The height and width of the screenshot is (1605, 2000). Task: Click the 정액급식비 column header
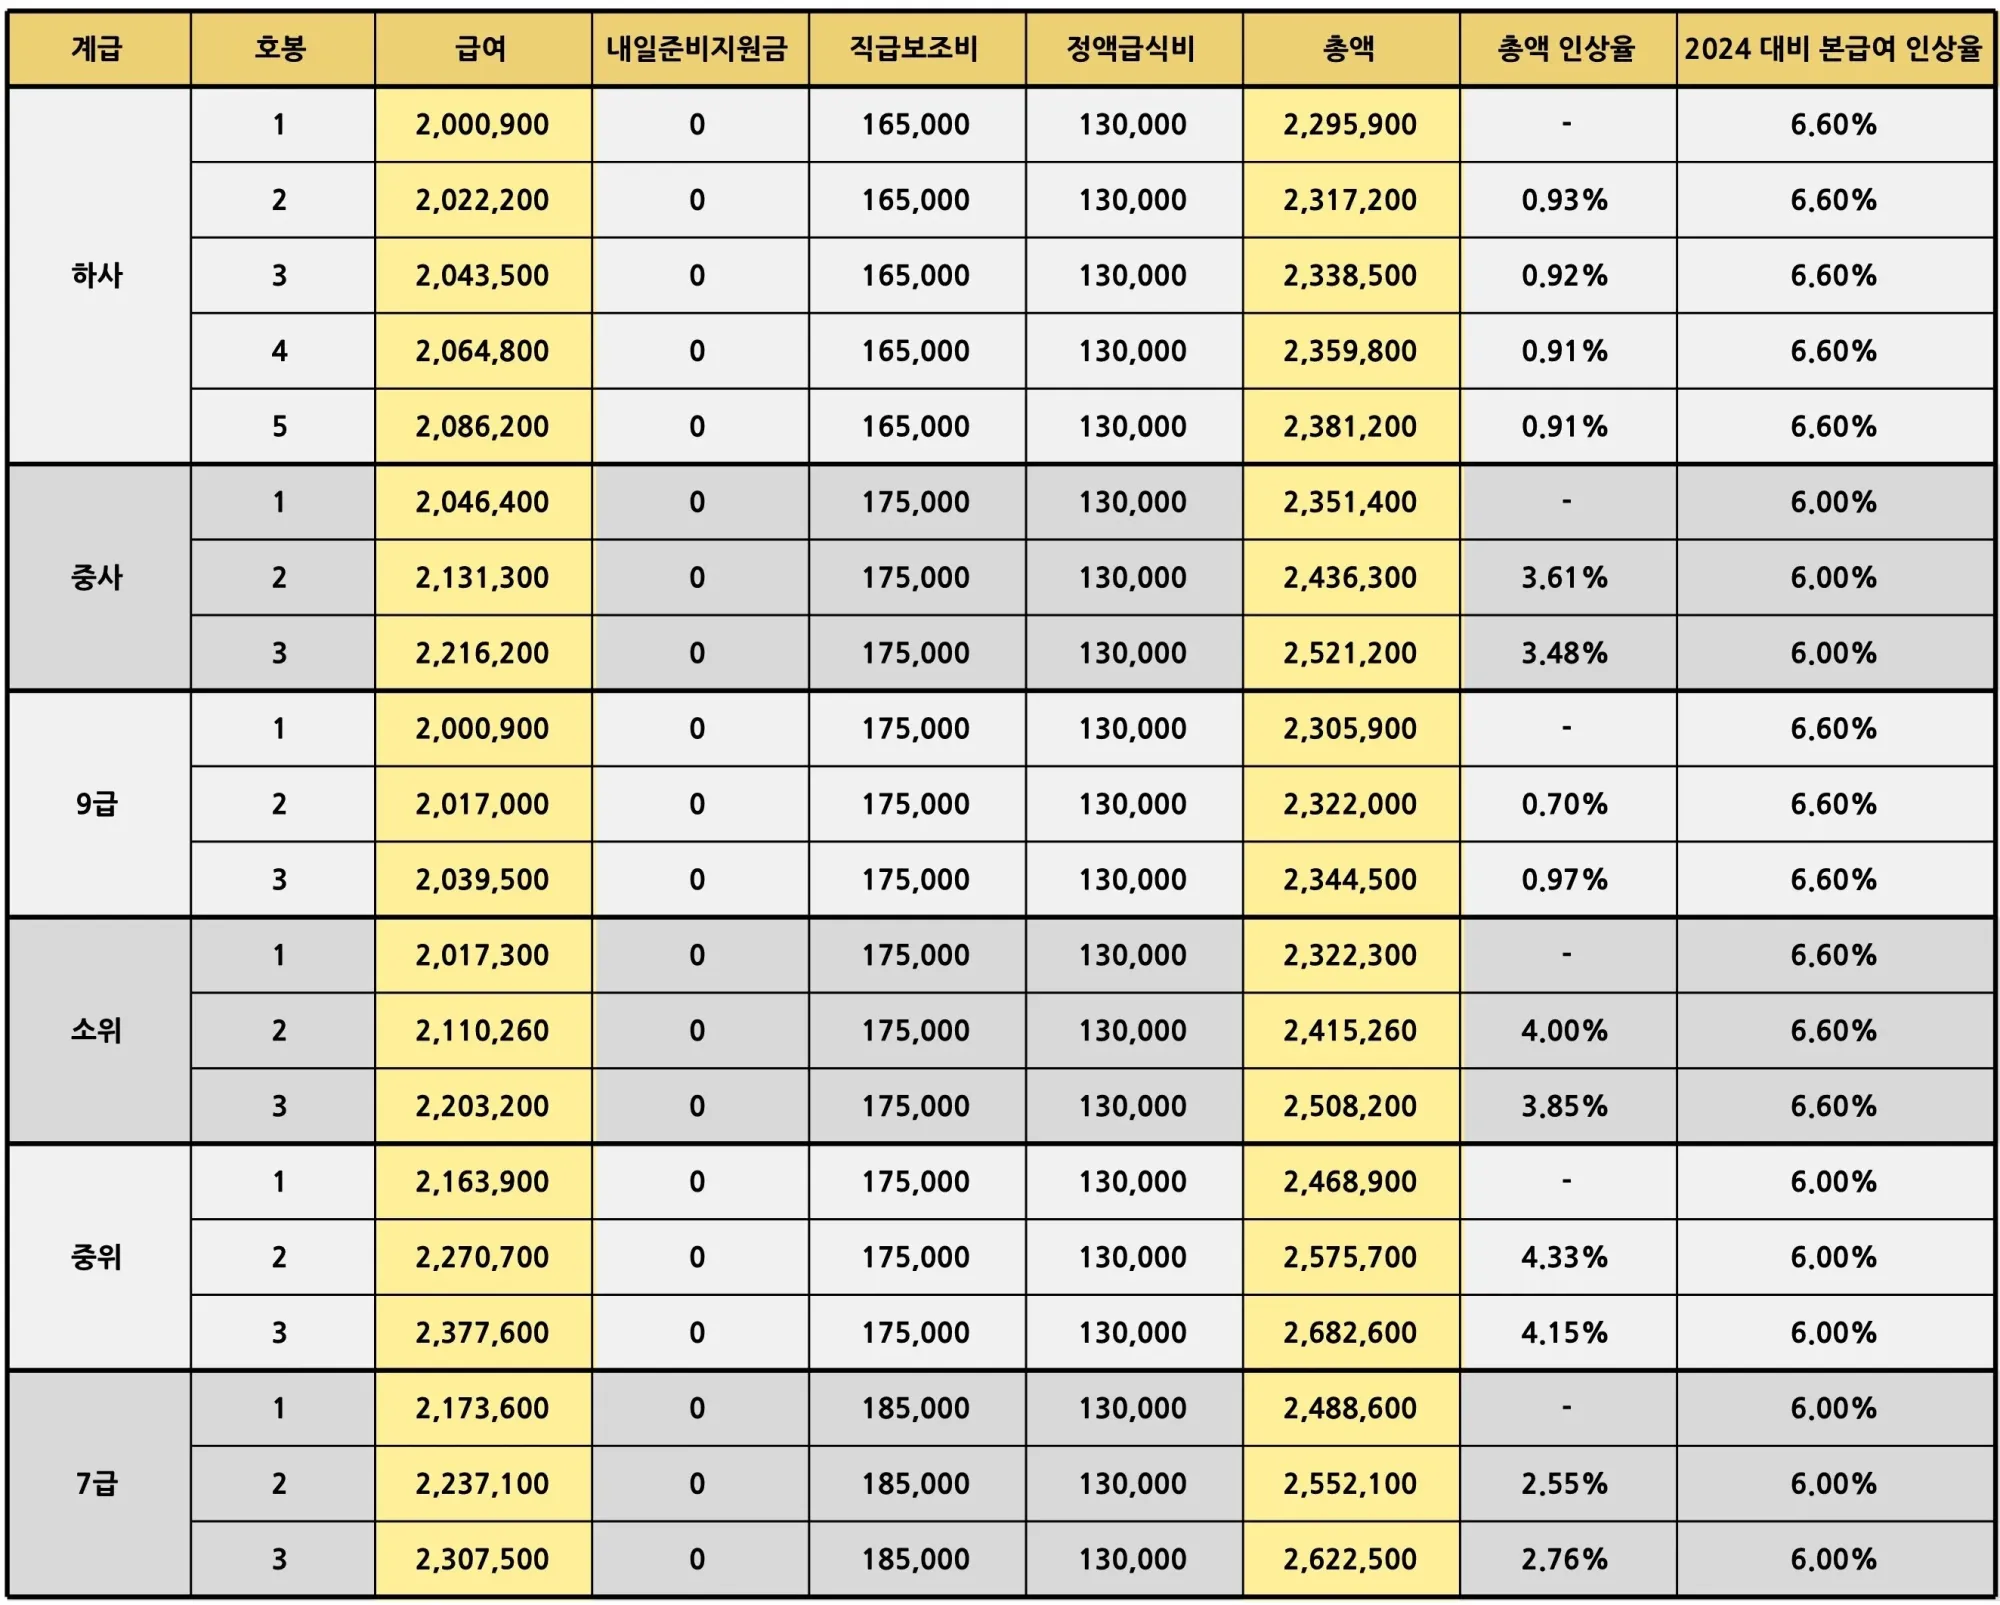[1131, 48]
